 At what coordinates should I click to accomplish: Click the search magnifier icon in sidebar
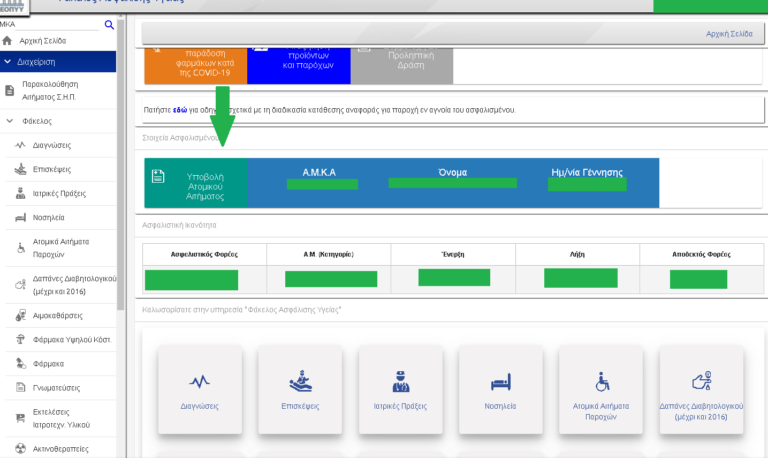(109, 24)
